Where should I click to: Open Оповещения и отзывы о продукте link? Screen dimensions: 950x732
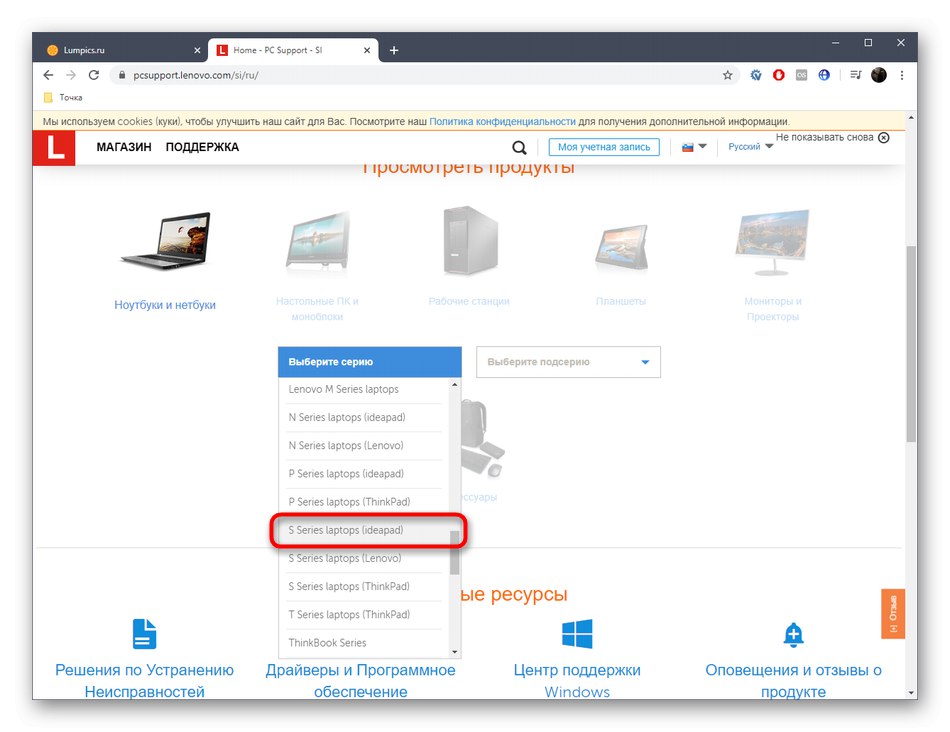793,680
